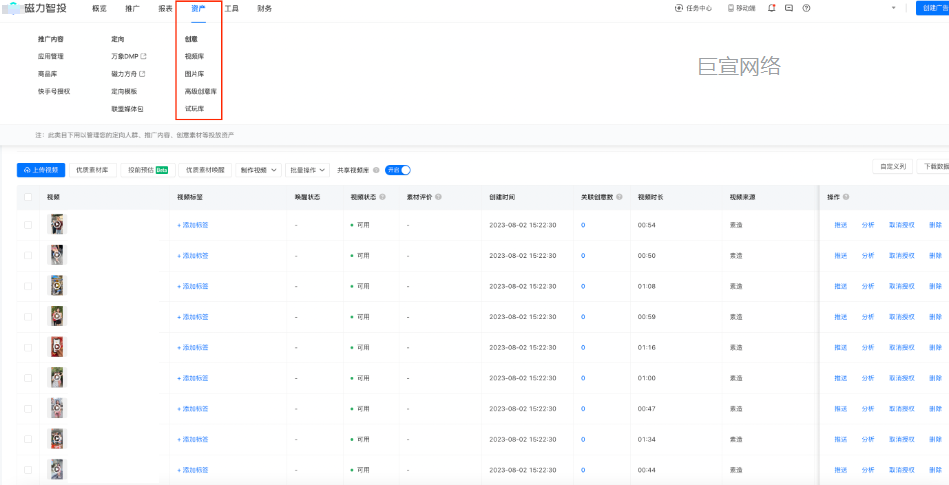Click info icon beside 共享视频库
This screenshot has height=485, width=949.
tap(376, 170)
